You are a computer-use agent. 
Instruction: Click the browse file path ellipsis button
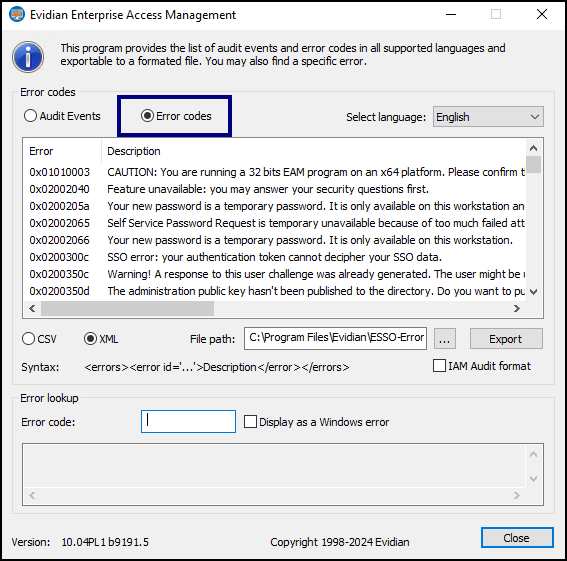(x=444, y=339)
